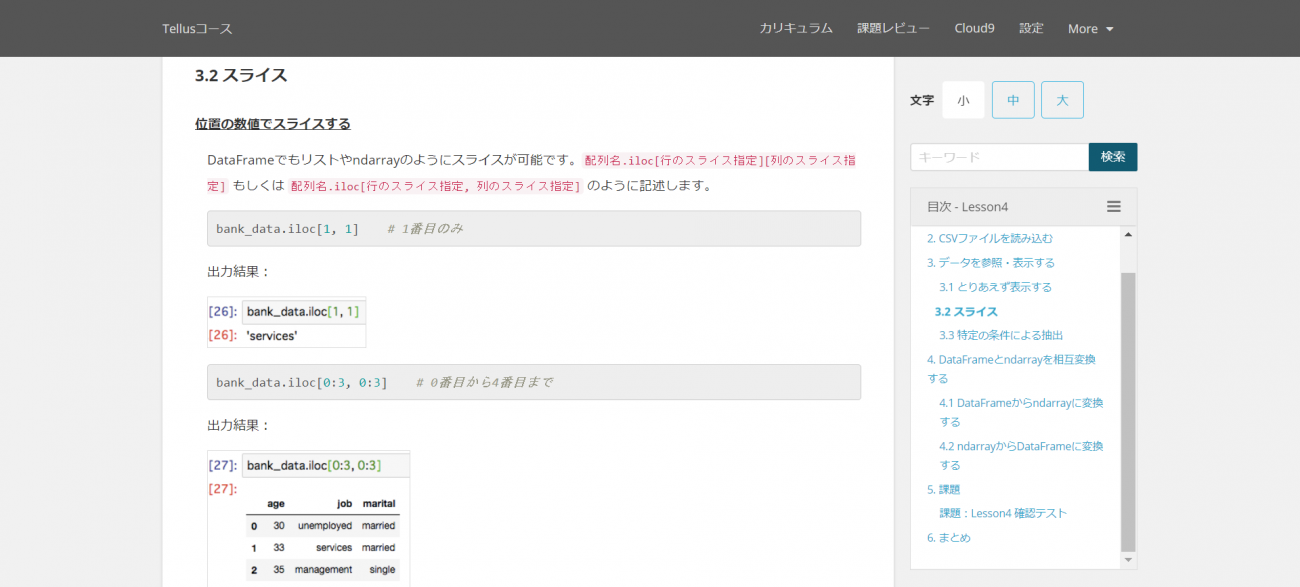This screenshot has width=1300, height=587.
Task: Jump to 3.3 特定の条件による抽出 section
Action: click(1001, 335)
